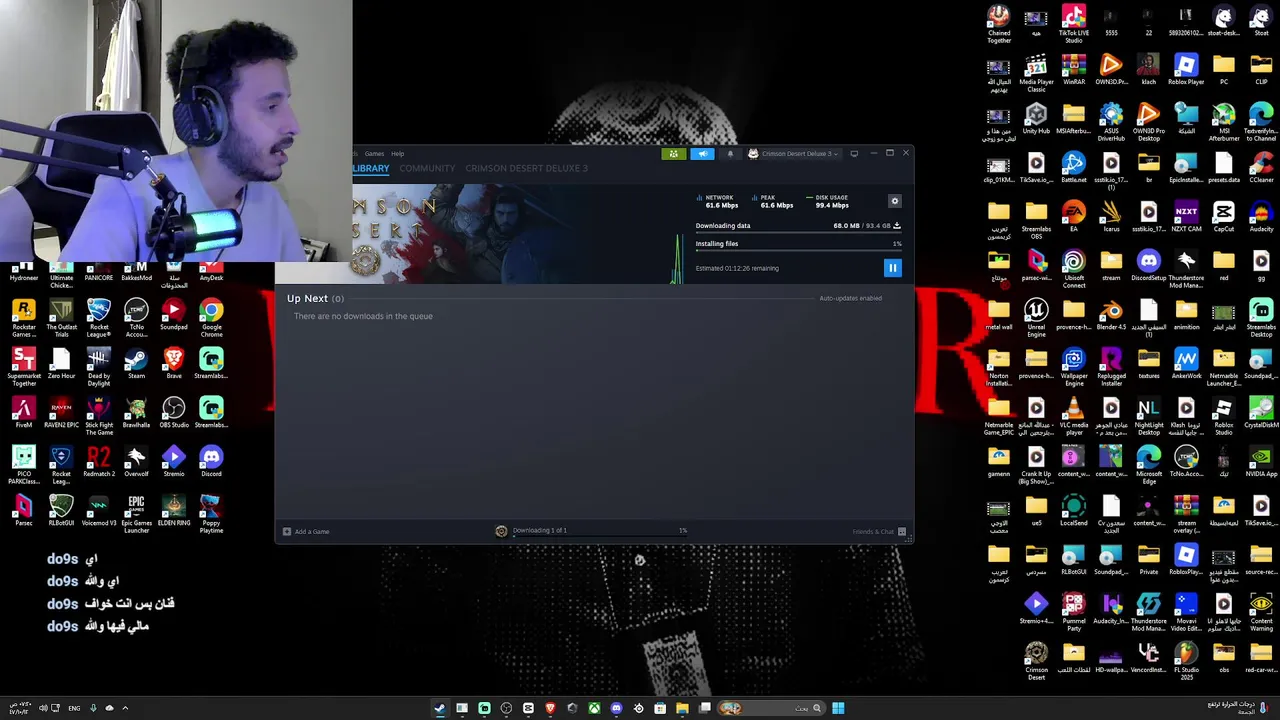The width and height of the screenshot is (1280, 720).
Task: Open taskbar search magnifier
Action: tap(816, 708)
